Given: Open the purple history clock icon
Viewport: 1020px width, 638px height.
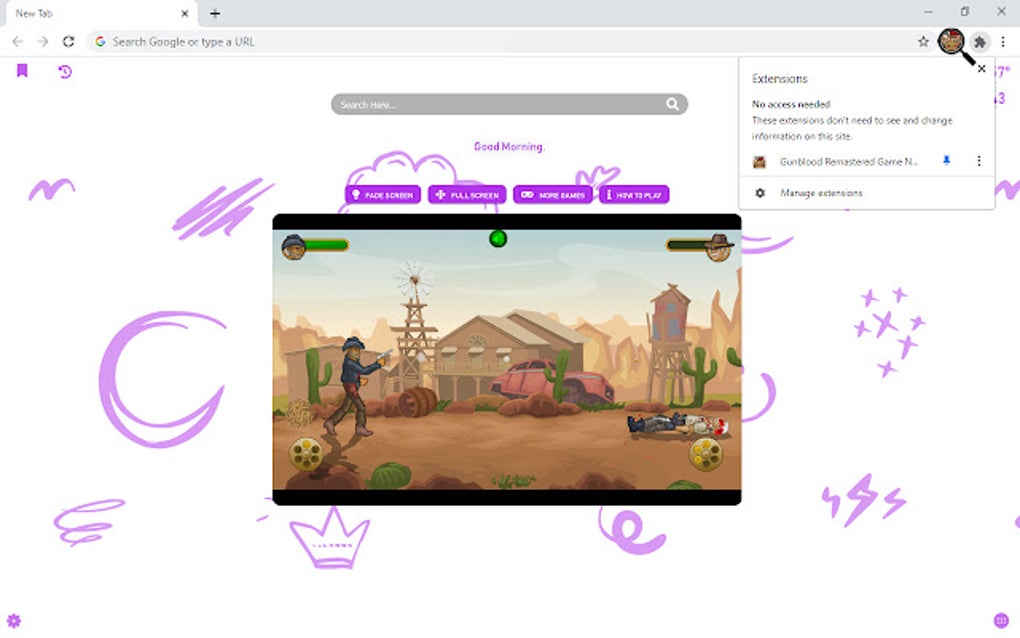Looking at the screenshot, I should point(65,72).
